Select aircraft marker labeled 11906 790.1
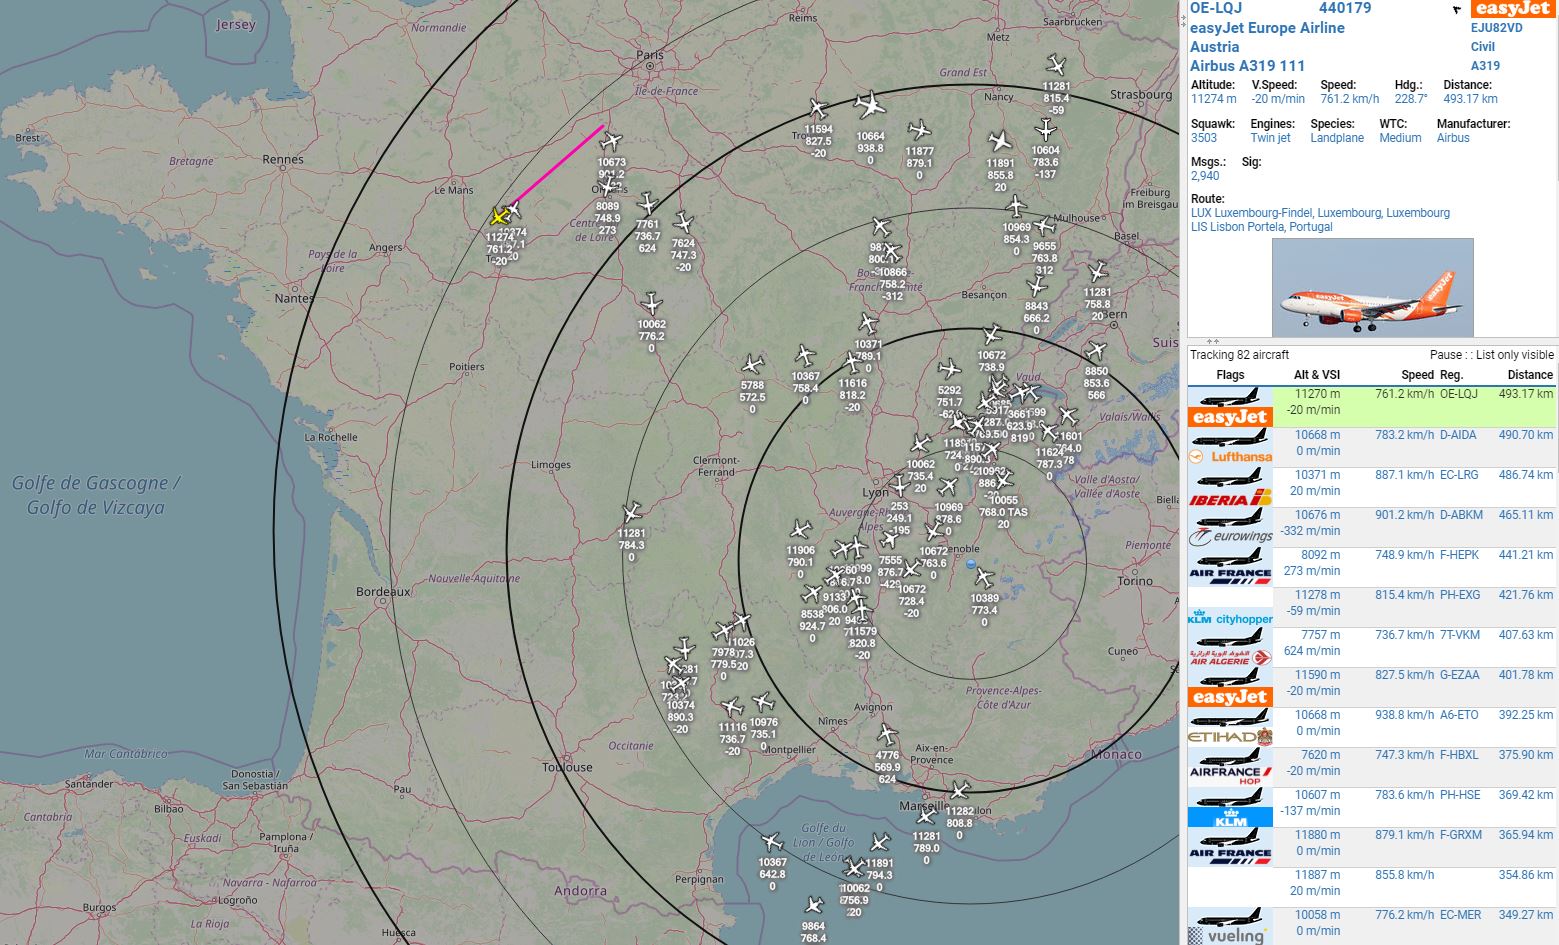Viewport: 1559px width, 945px height. pos(800,529)
